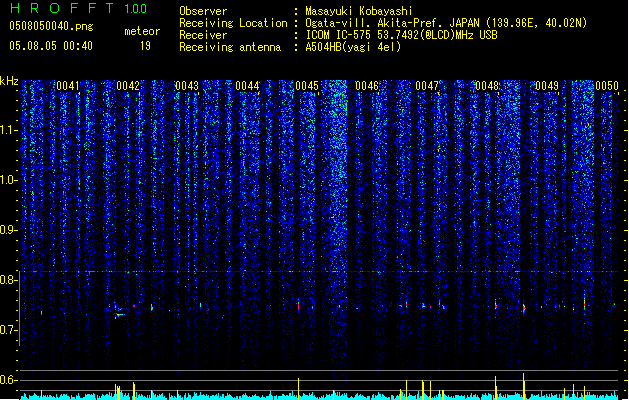629x400 pixels.
Task: Click the A504HB(yagi 4el) antenna text
Action: (353, 47)
